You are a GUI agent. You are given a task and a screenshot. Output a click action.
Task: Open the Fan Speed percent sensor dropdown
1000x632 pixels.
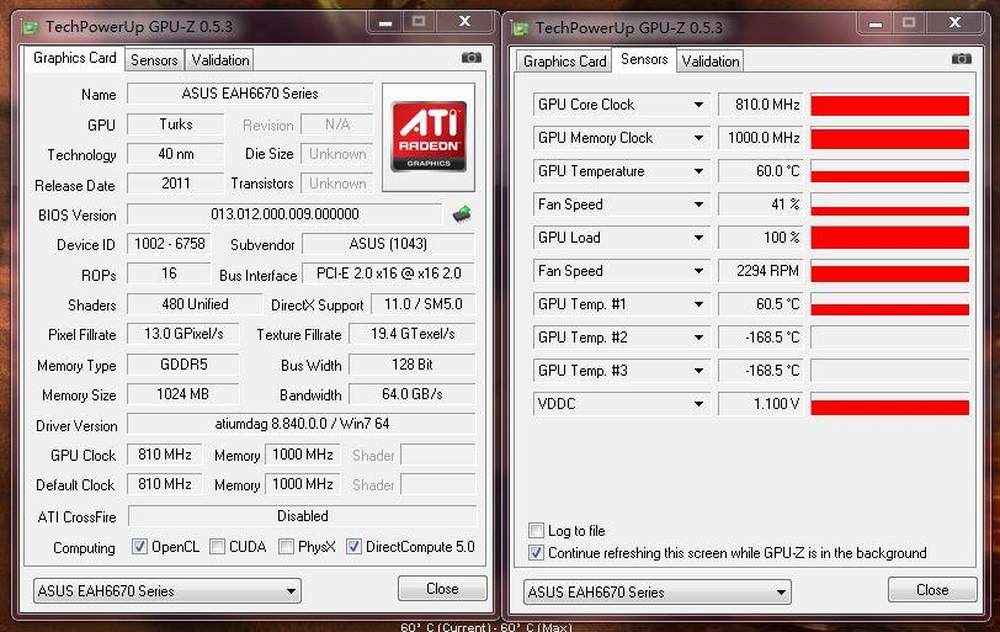coord(699,204)
